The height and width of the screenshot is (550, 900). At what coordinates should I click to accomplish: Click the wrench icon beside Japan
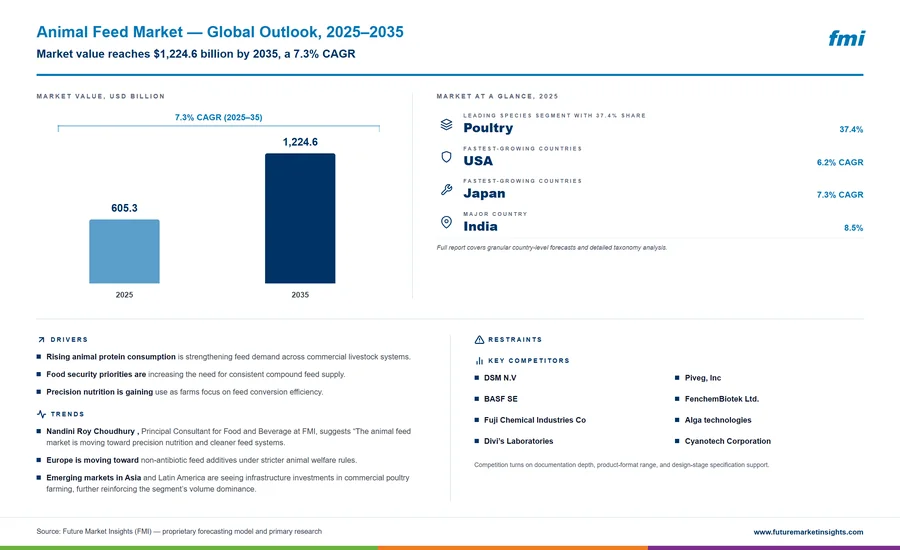[446, 189]
